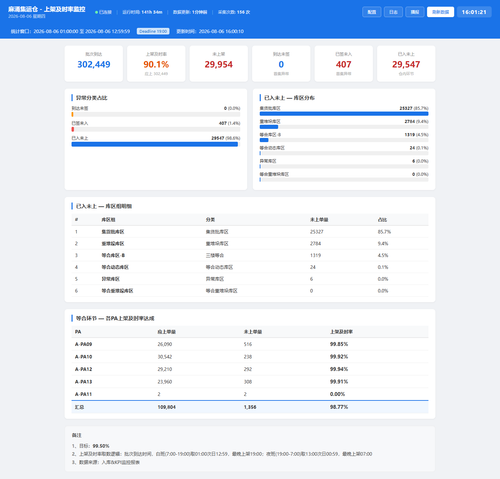Click the 1 分钟前 data update text
Image resolution: width=500 pixels, height=479 pixels.
[199, 12]
